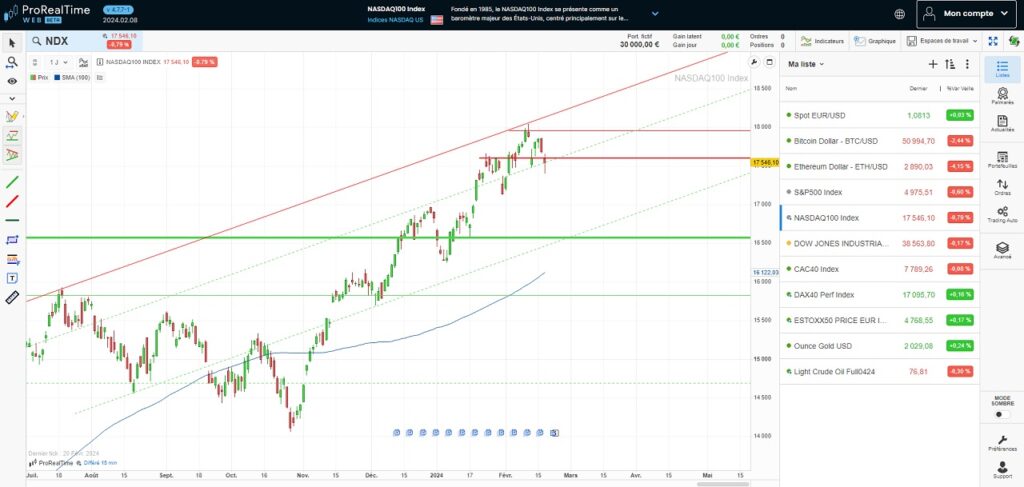Viewport: 1024px width, 487px height.
Task: Toggle the Mode Sombre switch
Action: coord(1002,415)
